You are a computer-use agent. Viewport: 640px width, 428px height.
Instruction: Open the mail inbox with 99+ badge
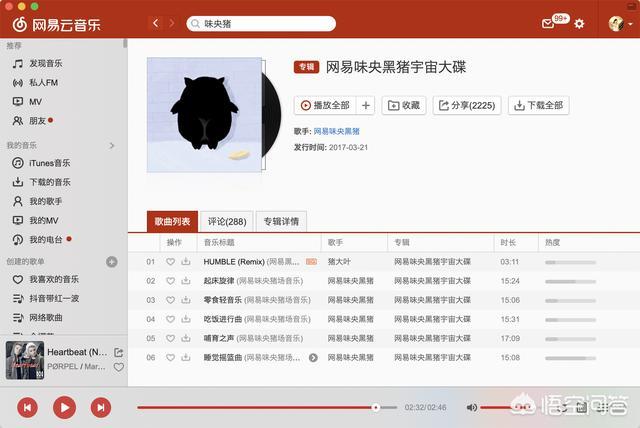(548, 23)
